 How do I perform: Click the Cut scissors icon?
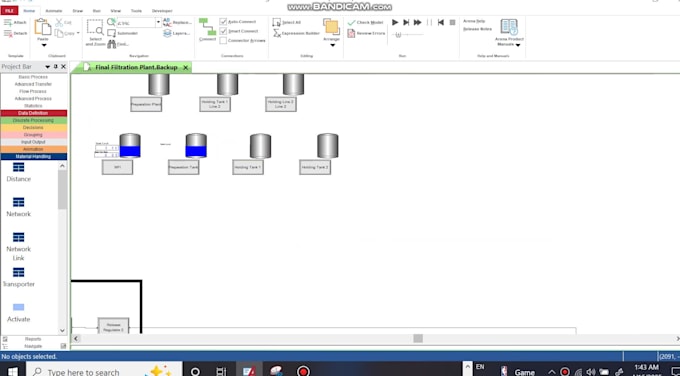tap(59, 22)
